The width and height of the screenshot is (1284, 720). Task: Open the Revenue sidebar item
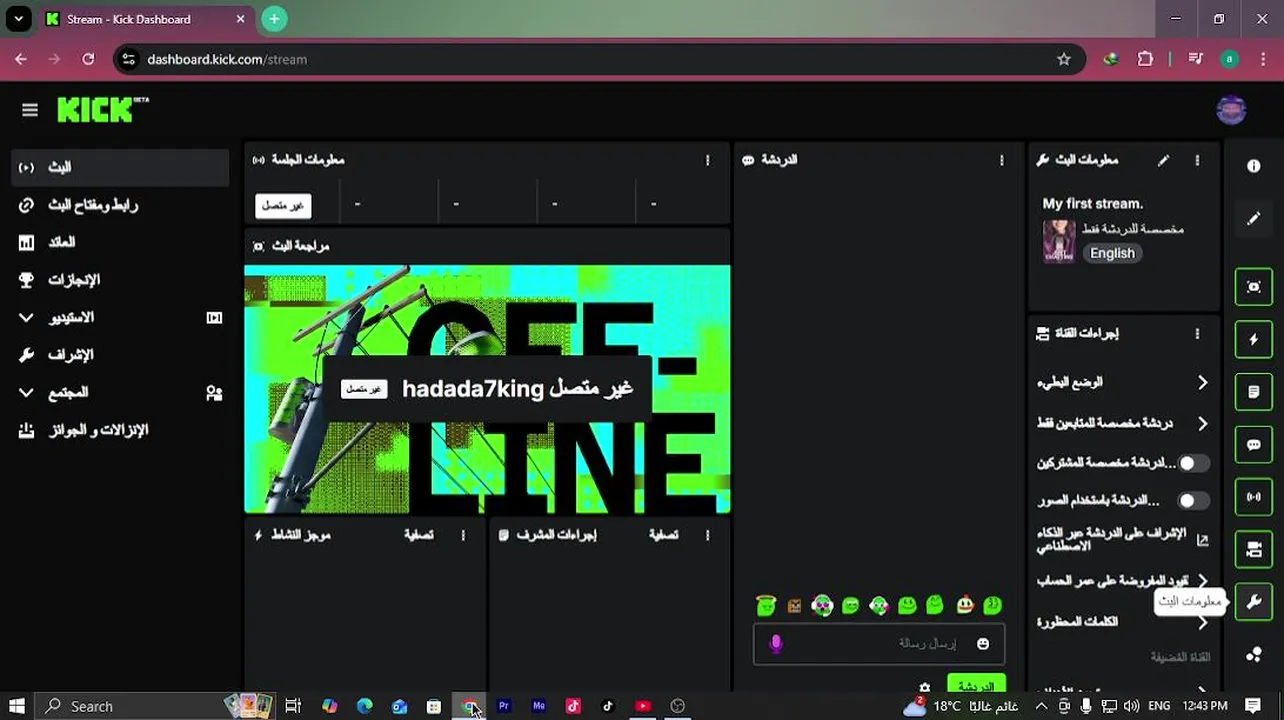120,242
